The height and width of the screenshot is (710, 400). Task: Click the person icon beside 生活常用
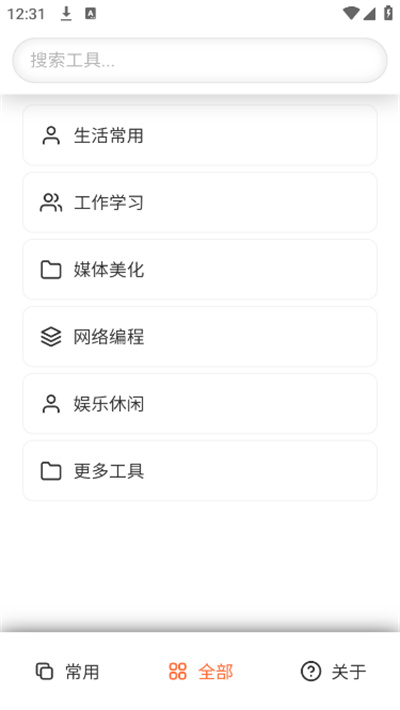coord(51,135)
